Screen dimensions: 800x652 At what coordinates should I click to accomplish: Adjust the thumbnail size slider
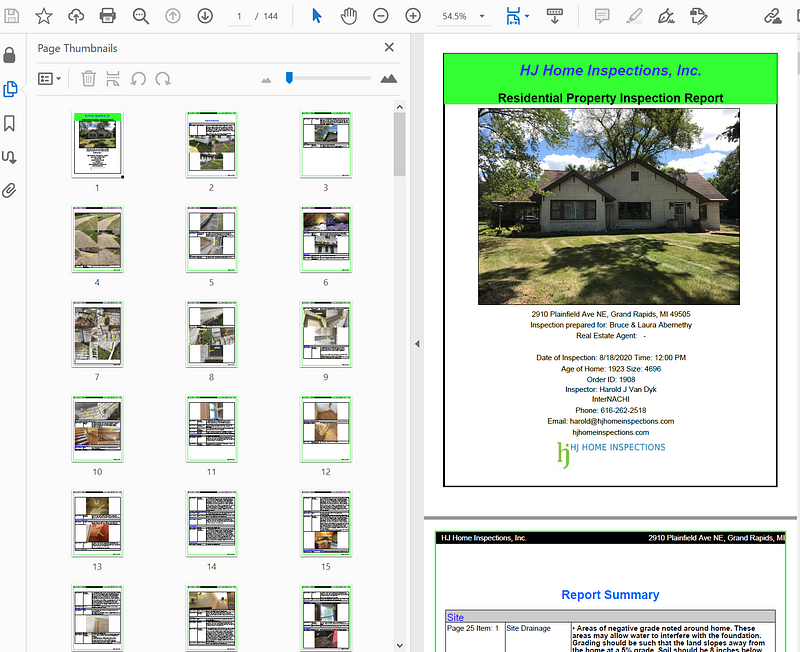click(289, 78)
